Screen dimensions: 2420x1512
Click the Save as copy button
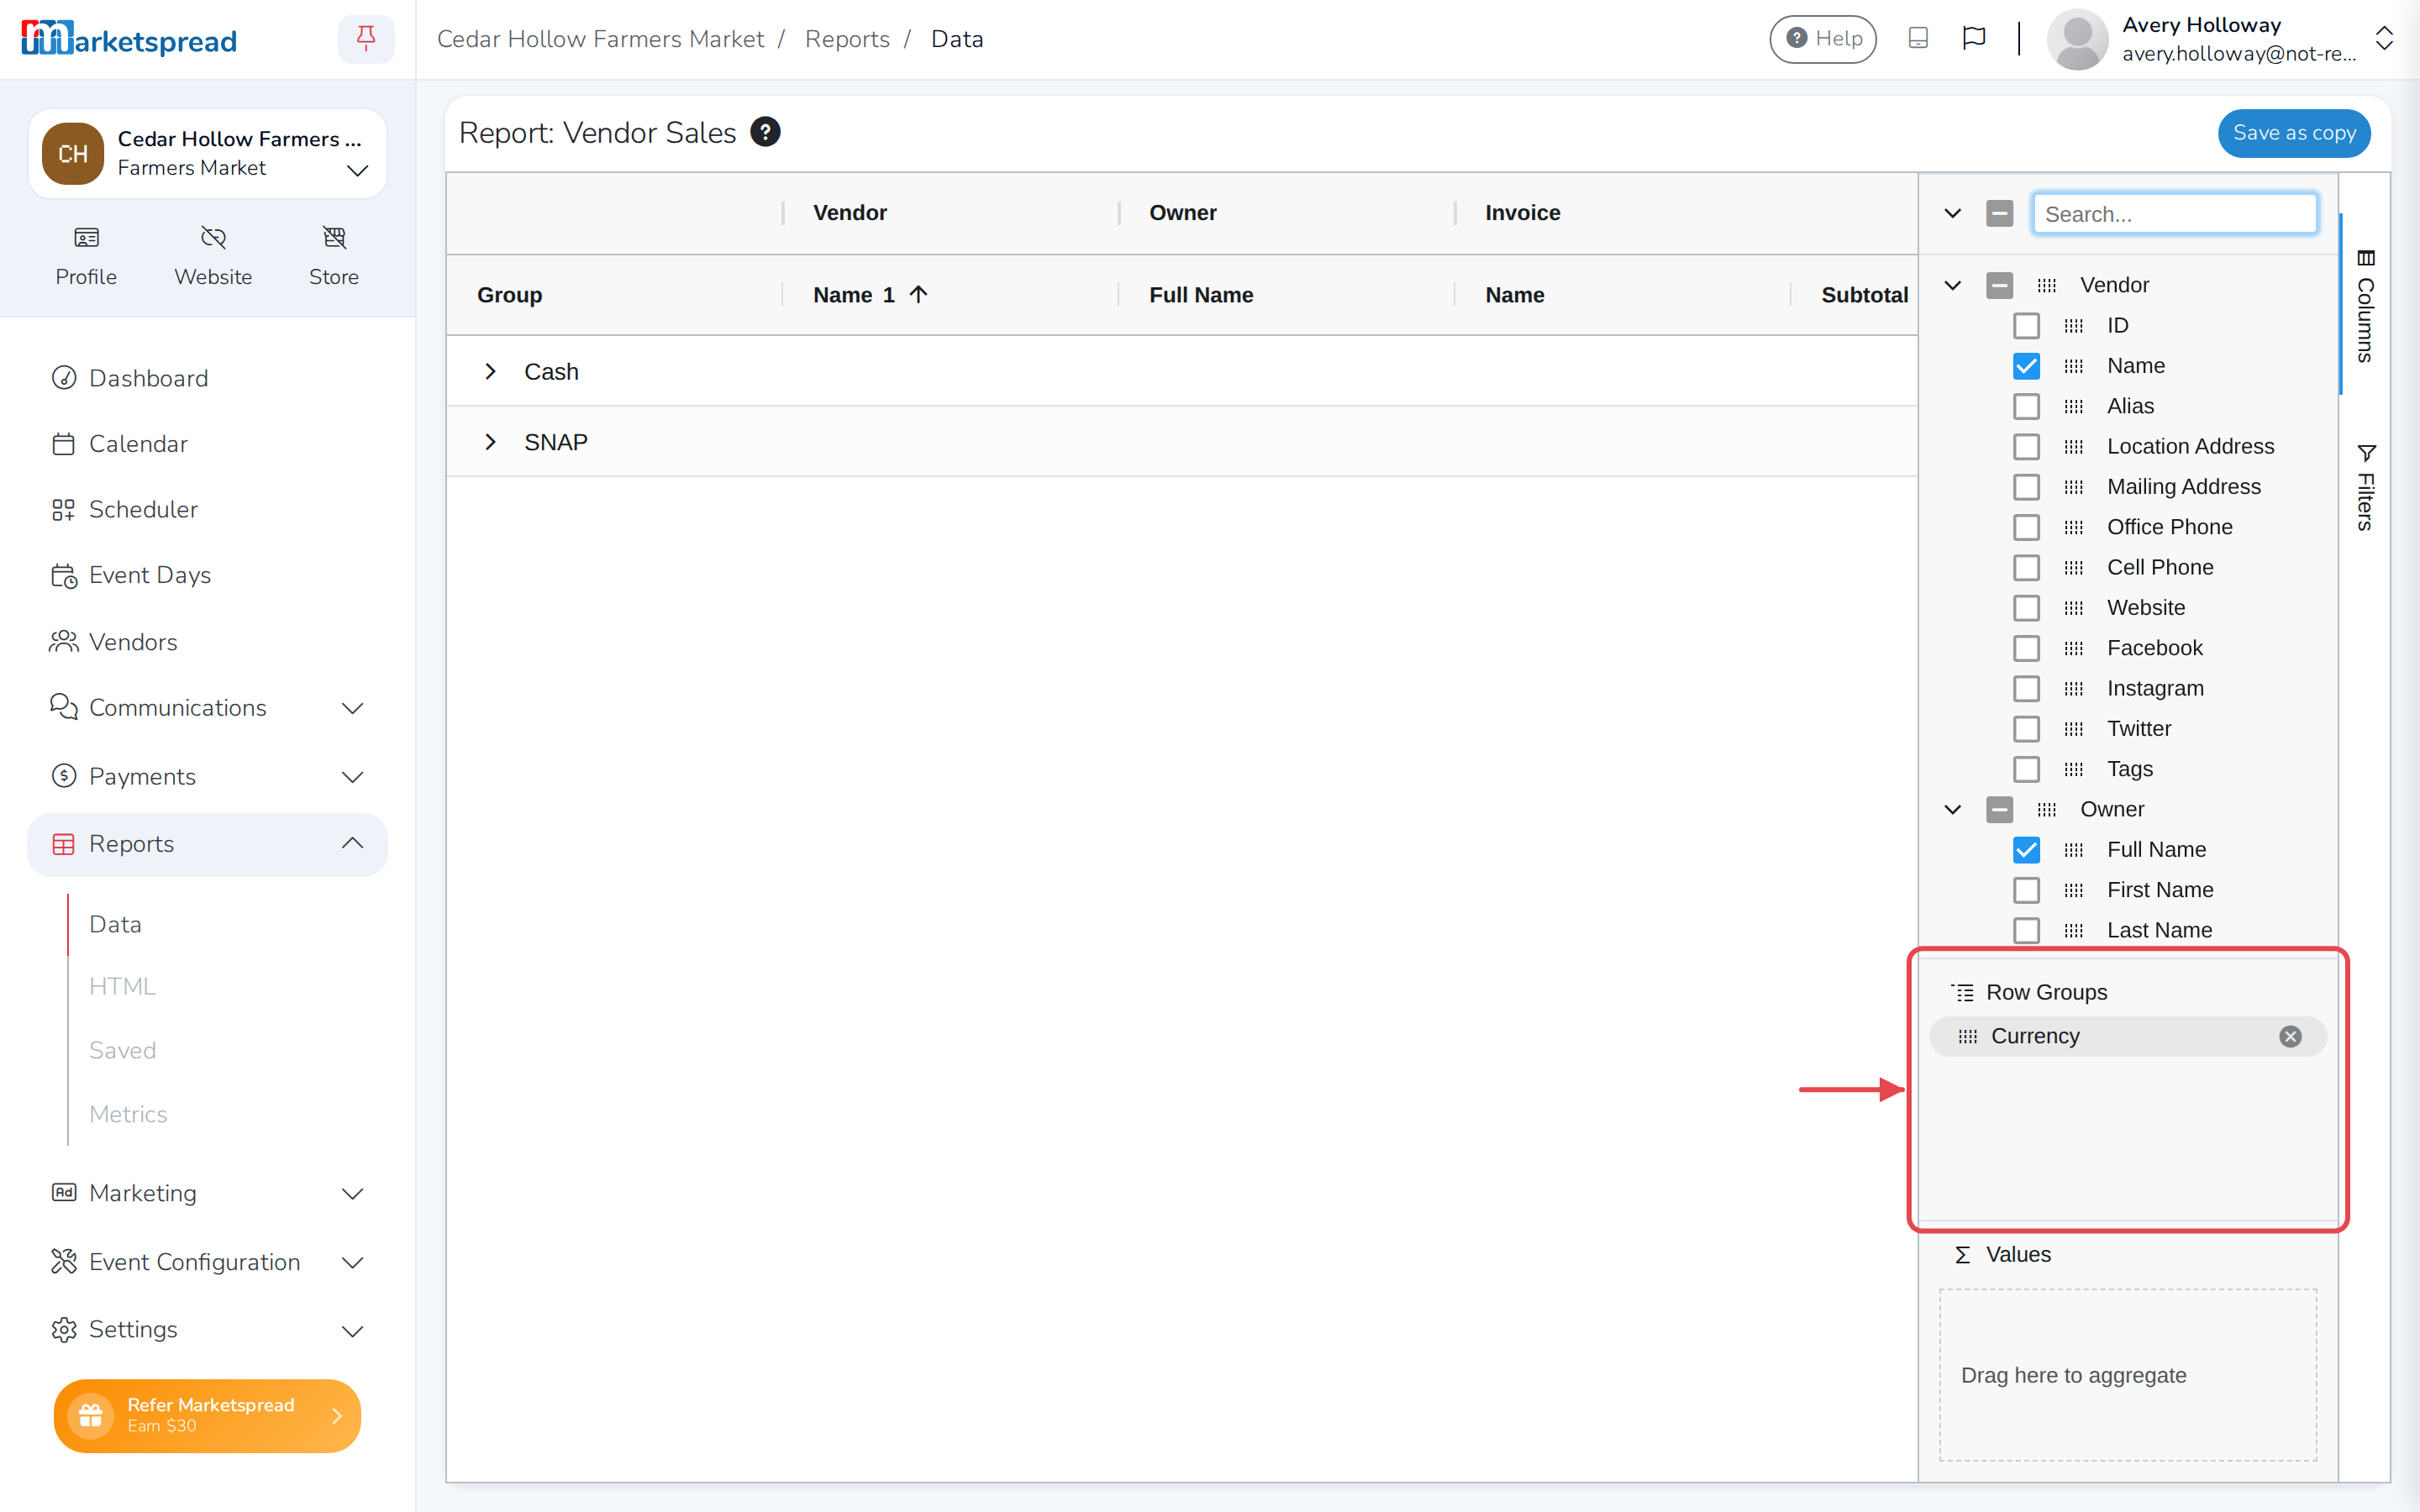click(2293, 133)
